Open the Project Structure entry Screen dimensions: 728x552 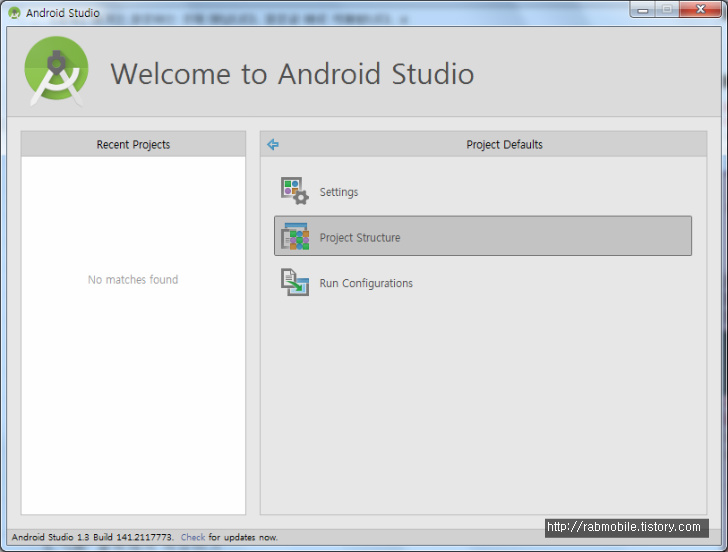coord(483,236)
